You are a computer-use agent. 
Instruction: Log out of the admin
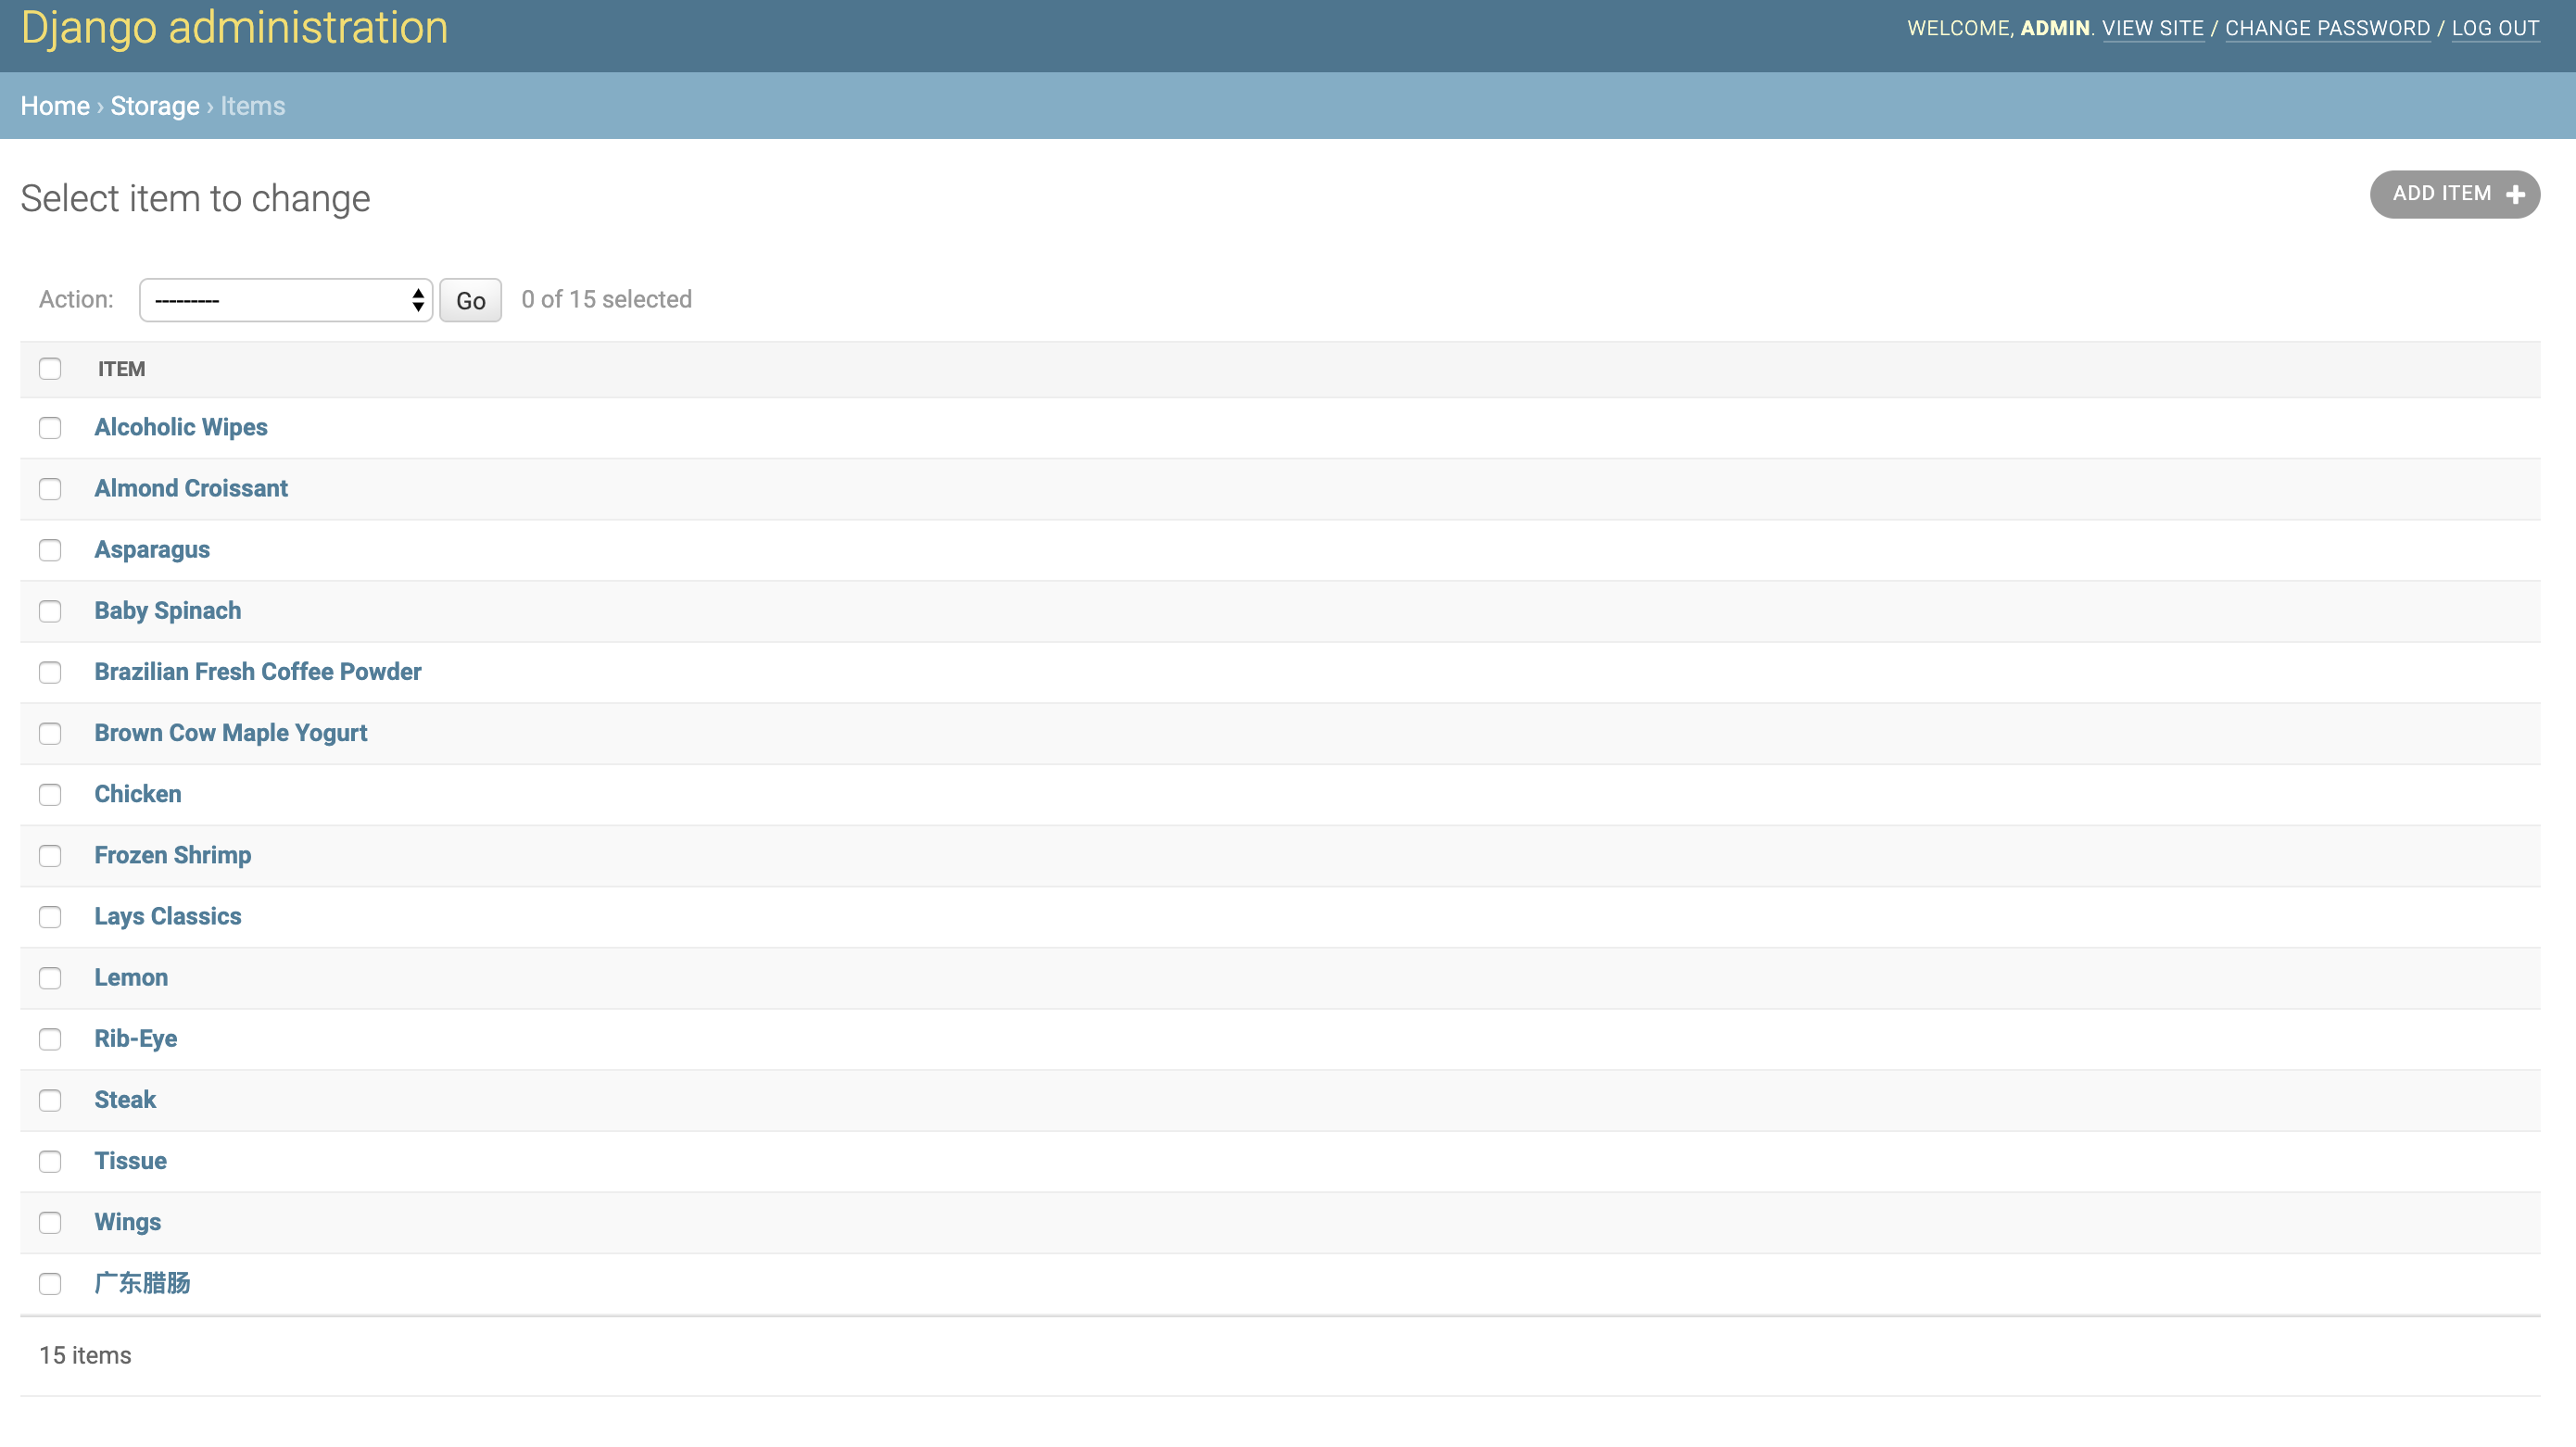click(2495, 28)
